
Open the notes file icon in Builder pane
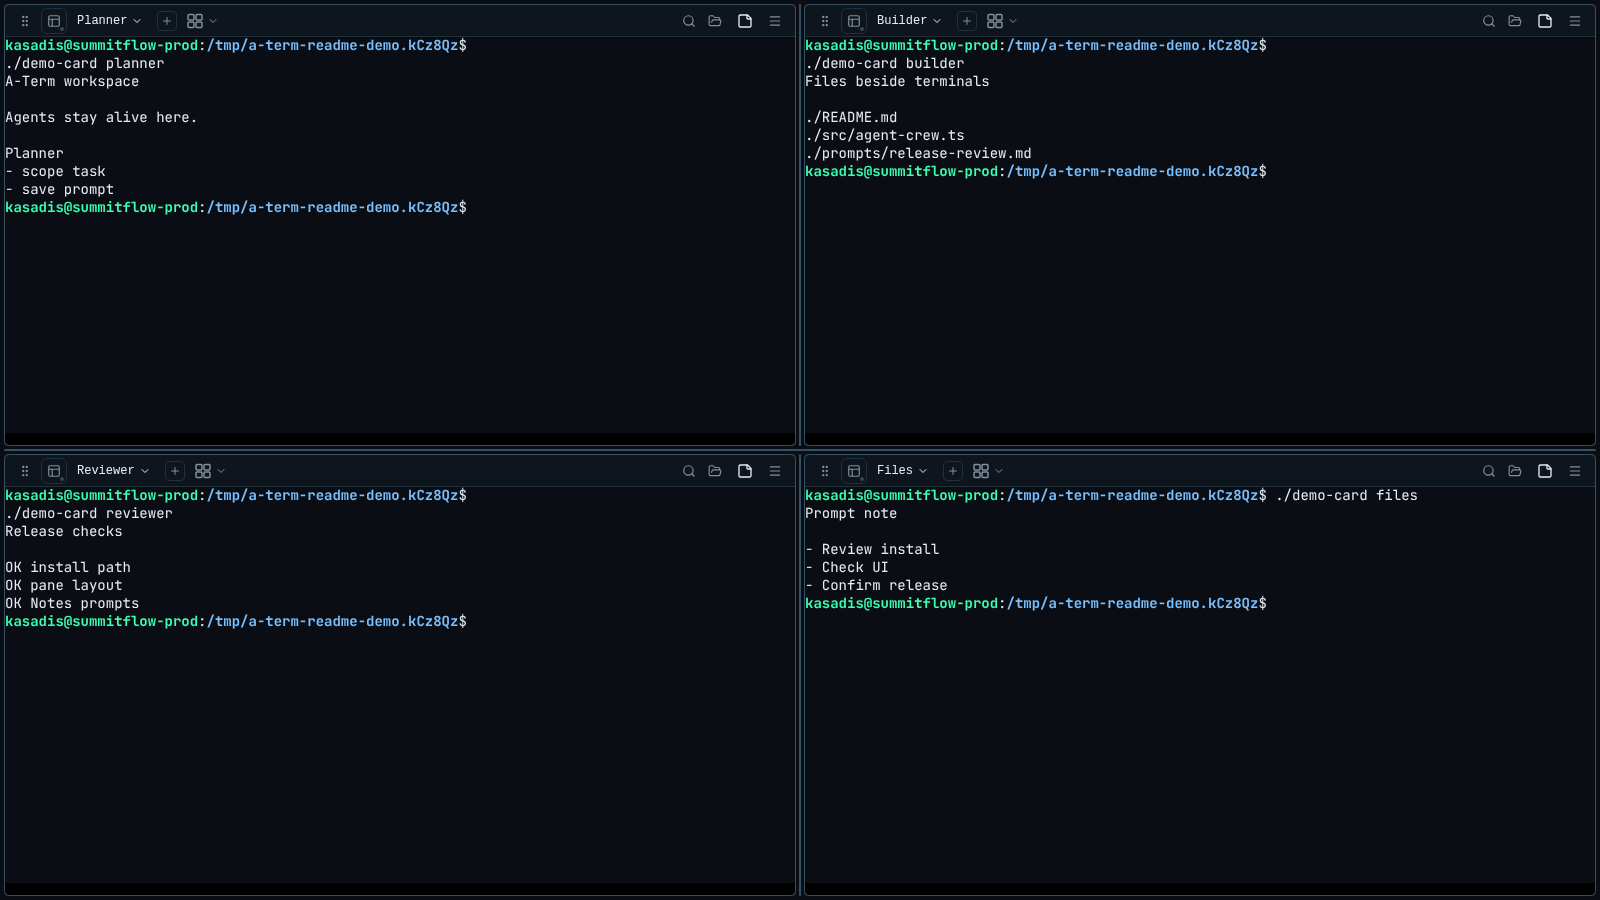pyautogui.click(x=1545, y=21)
